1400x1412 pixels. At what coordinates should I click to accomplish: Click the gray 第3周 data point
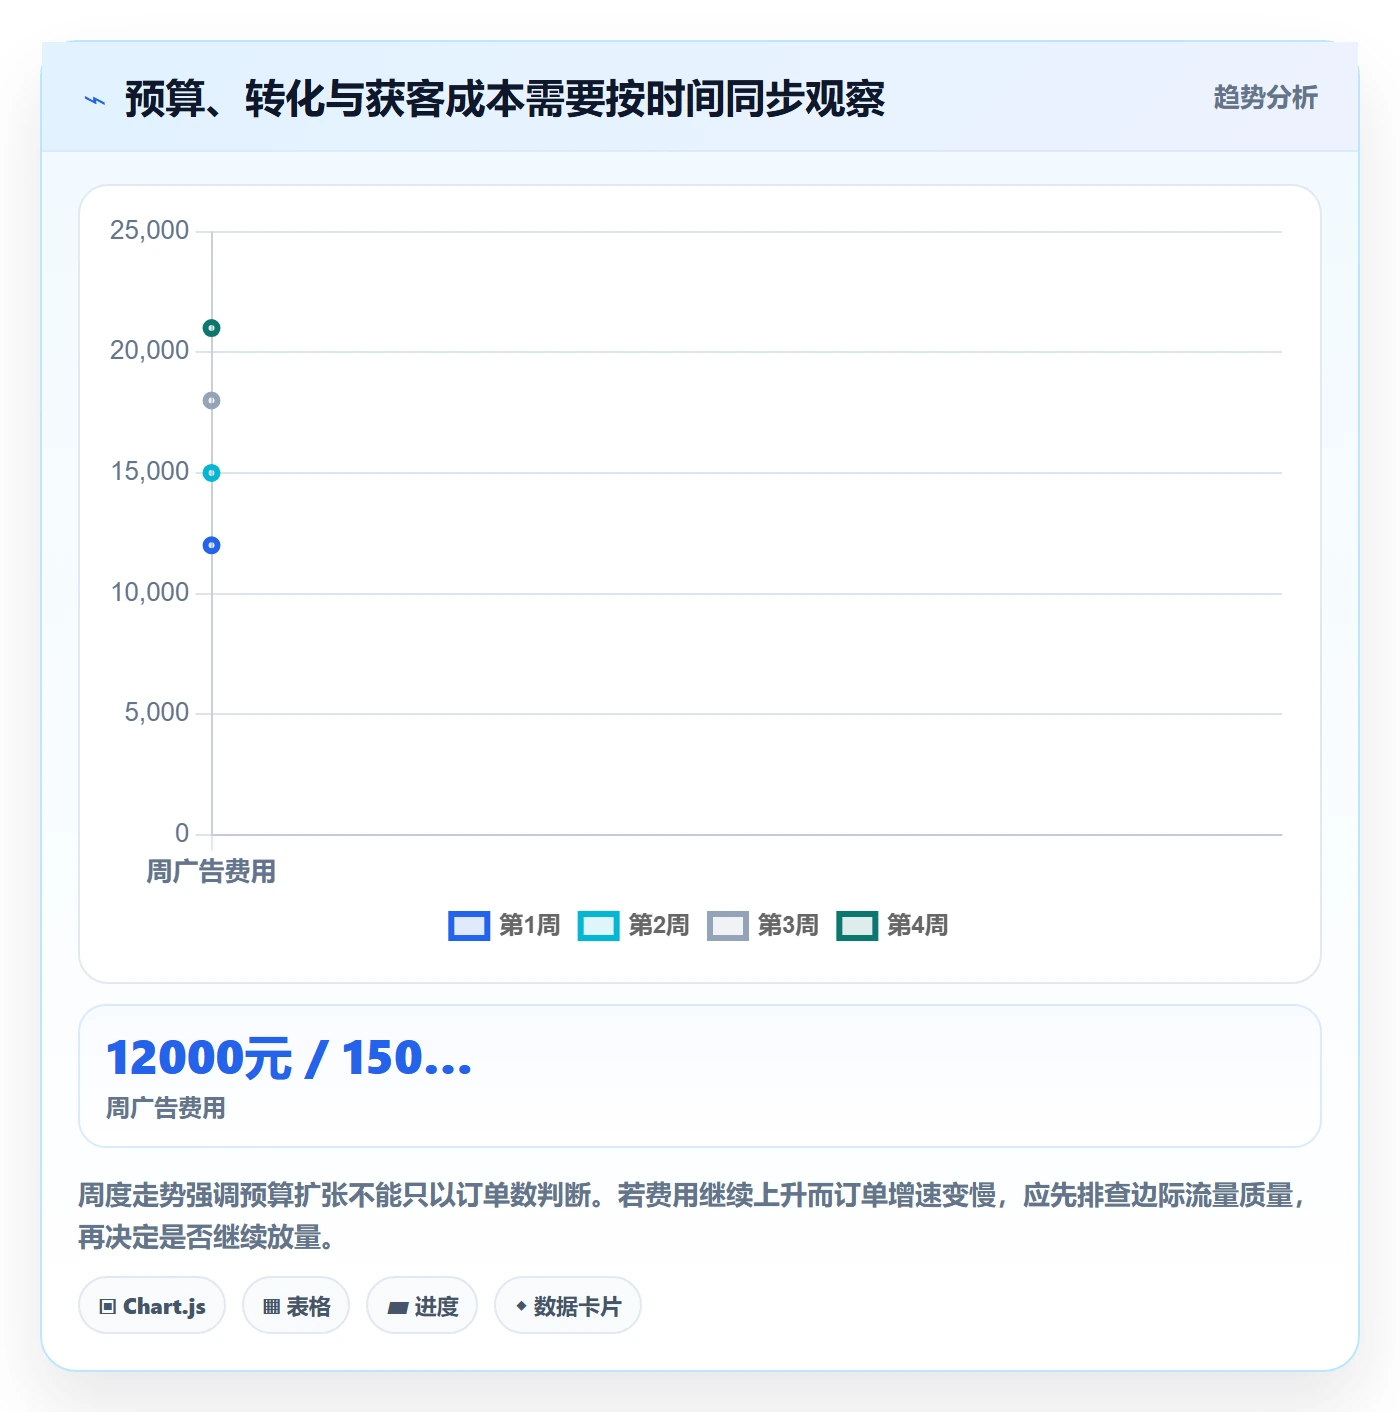pos(211,400)
